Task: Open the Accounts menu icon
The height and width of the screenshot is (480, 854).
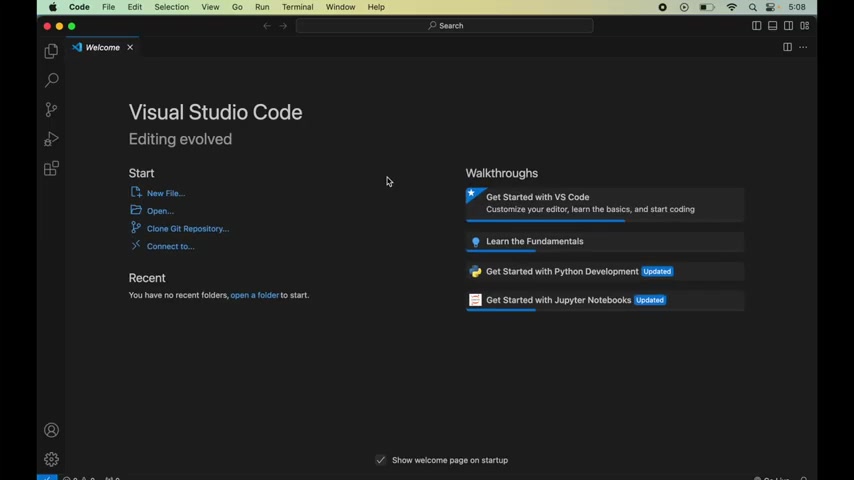Action: click(x=51, y=430)
